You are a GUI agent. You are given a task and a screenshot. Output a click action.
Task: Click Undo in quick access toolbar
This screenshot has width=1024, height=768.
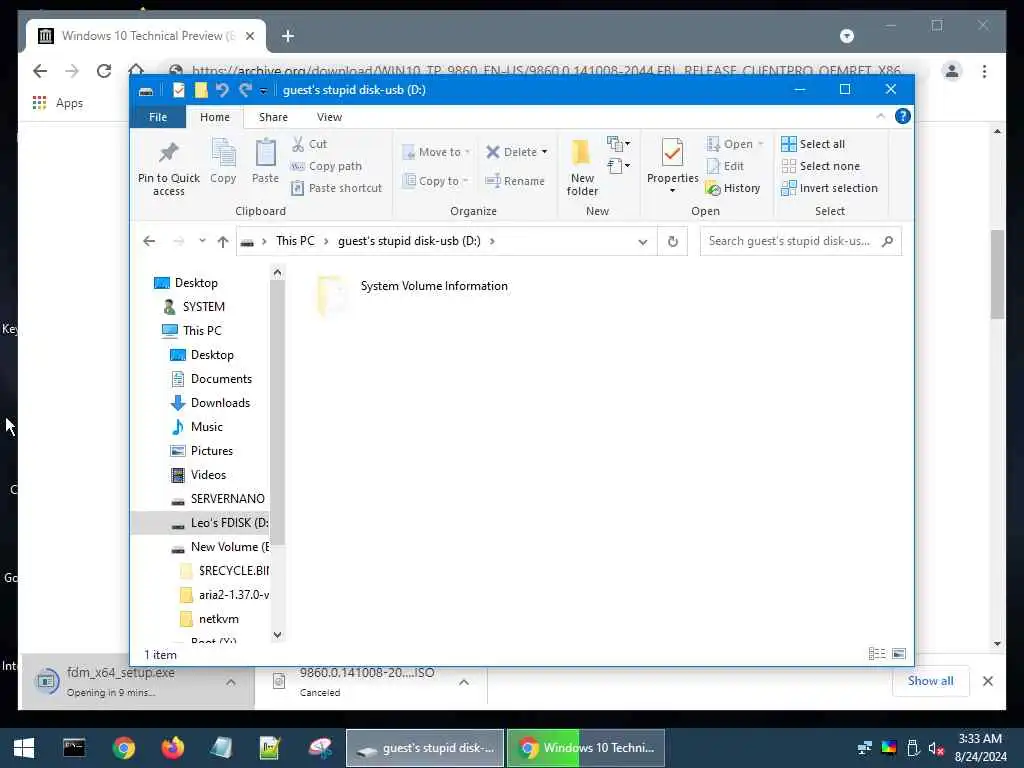(x=222, y=89)
